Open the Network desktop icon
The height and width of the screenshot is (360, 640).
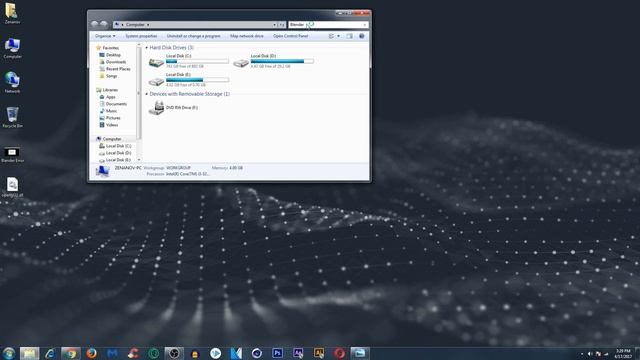[x=12, y=83]
